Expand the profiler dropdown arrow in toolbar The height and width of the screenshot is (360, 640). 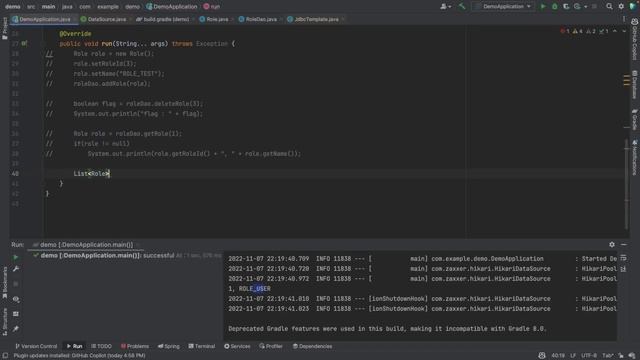pyautogui.click(x=585, y=7)
